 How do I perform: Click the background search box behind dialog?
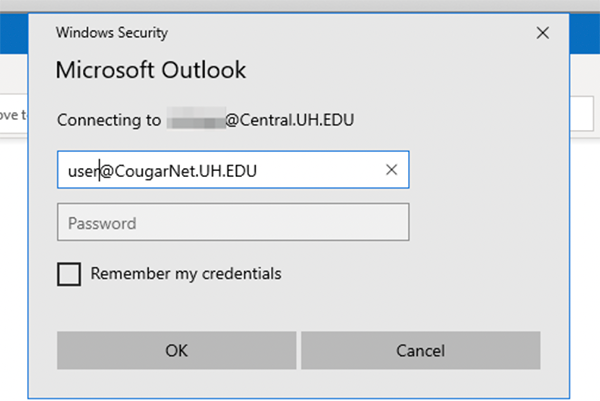[585, 112]
